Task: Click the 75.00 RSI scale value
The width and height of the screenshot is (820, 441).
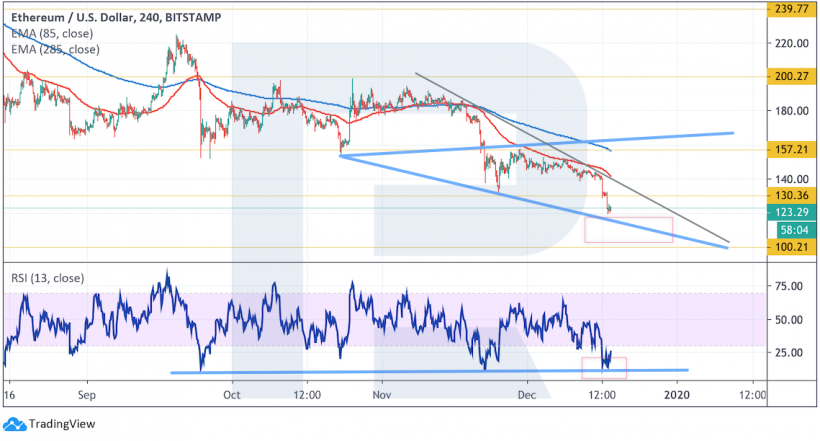Action: pos(784,287)
